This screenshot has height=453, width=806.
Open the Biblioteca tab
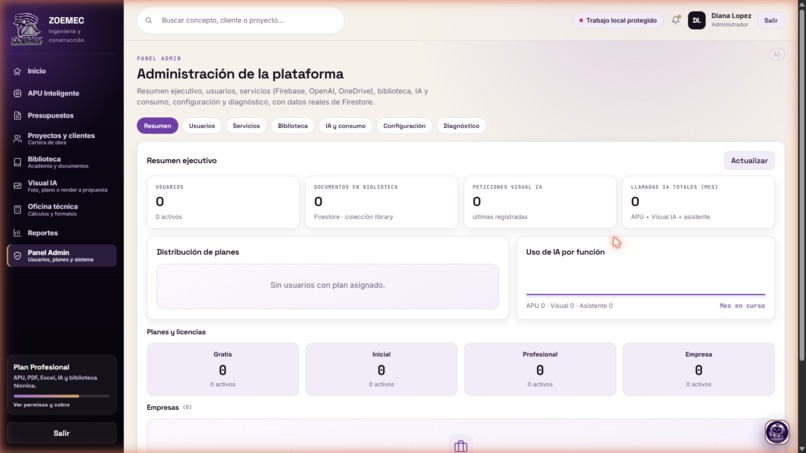(x=292, y=125)
